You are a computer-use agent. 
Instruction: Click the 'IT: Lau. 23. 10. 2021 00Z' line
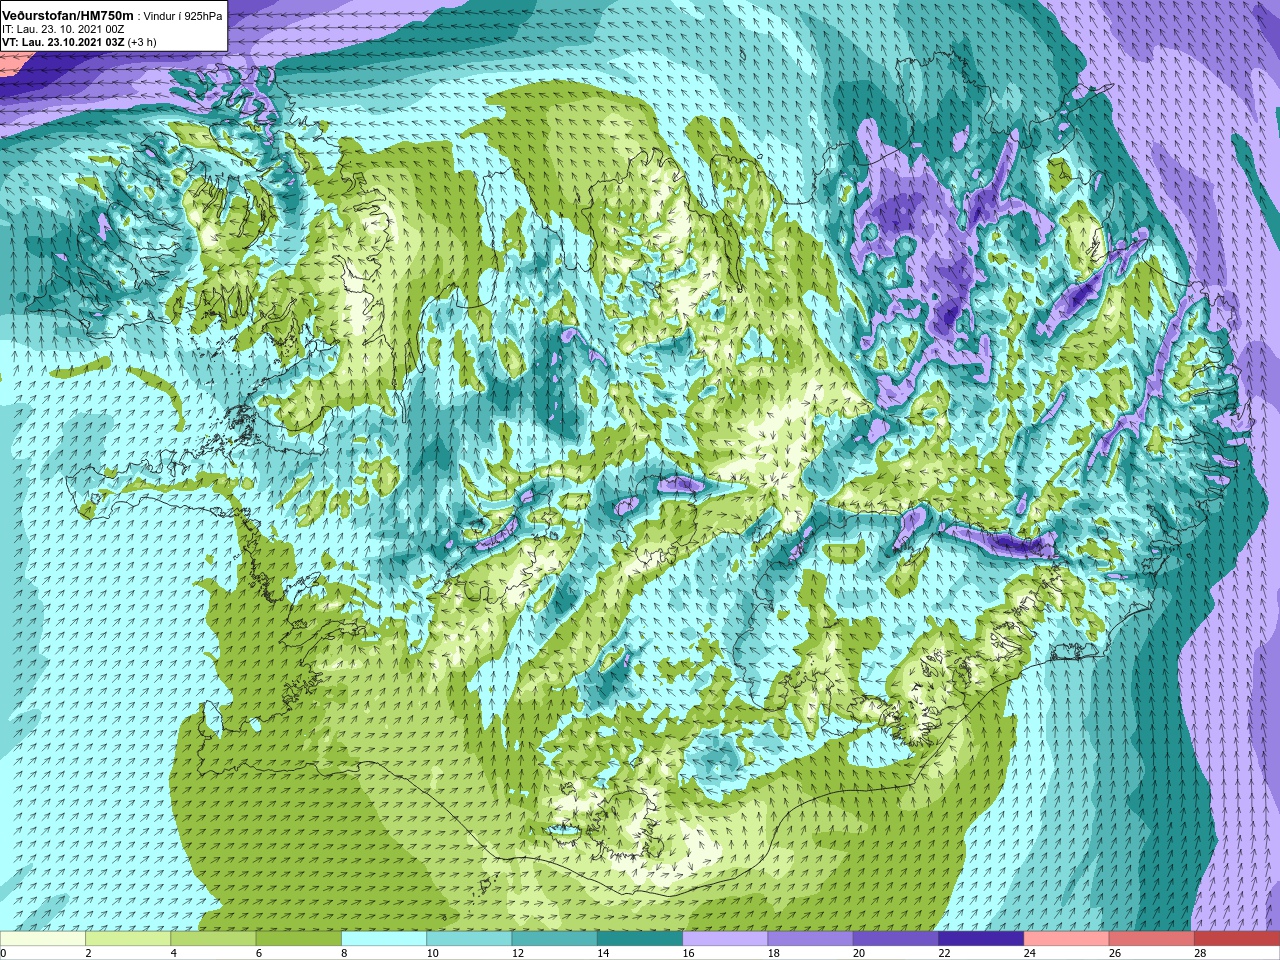tap(63, 30)
